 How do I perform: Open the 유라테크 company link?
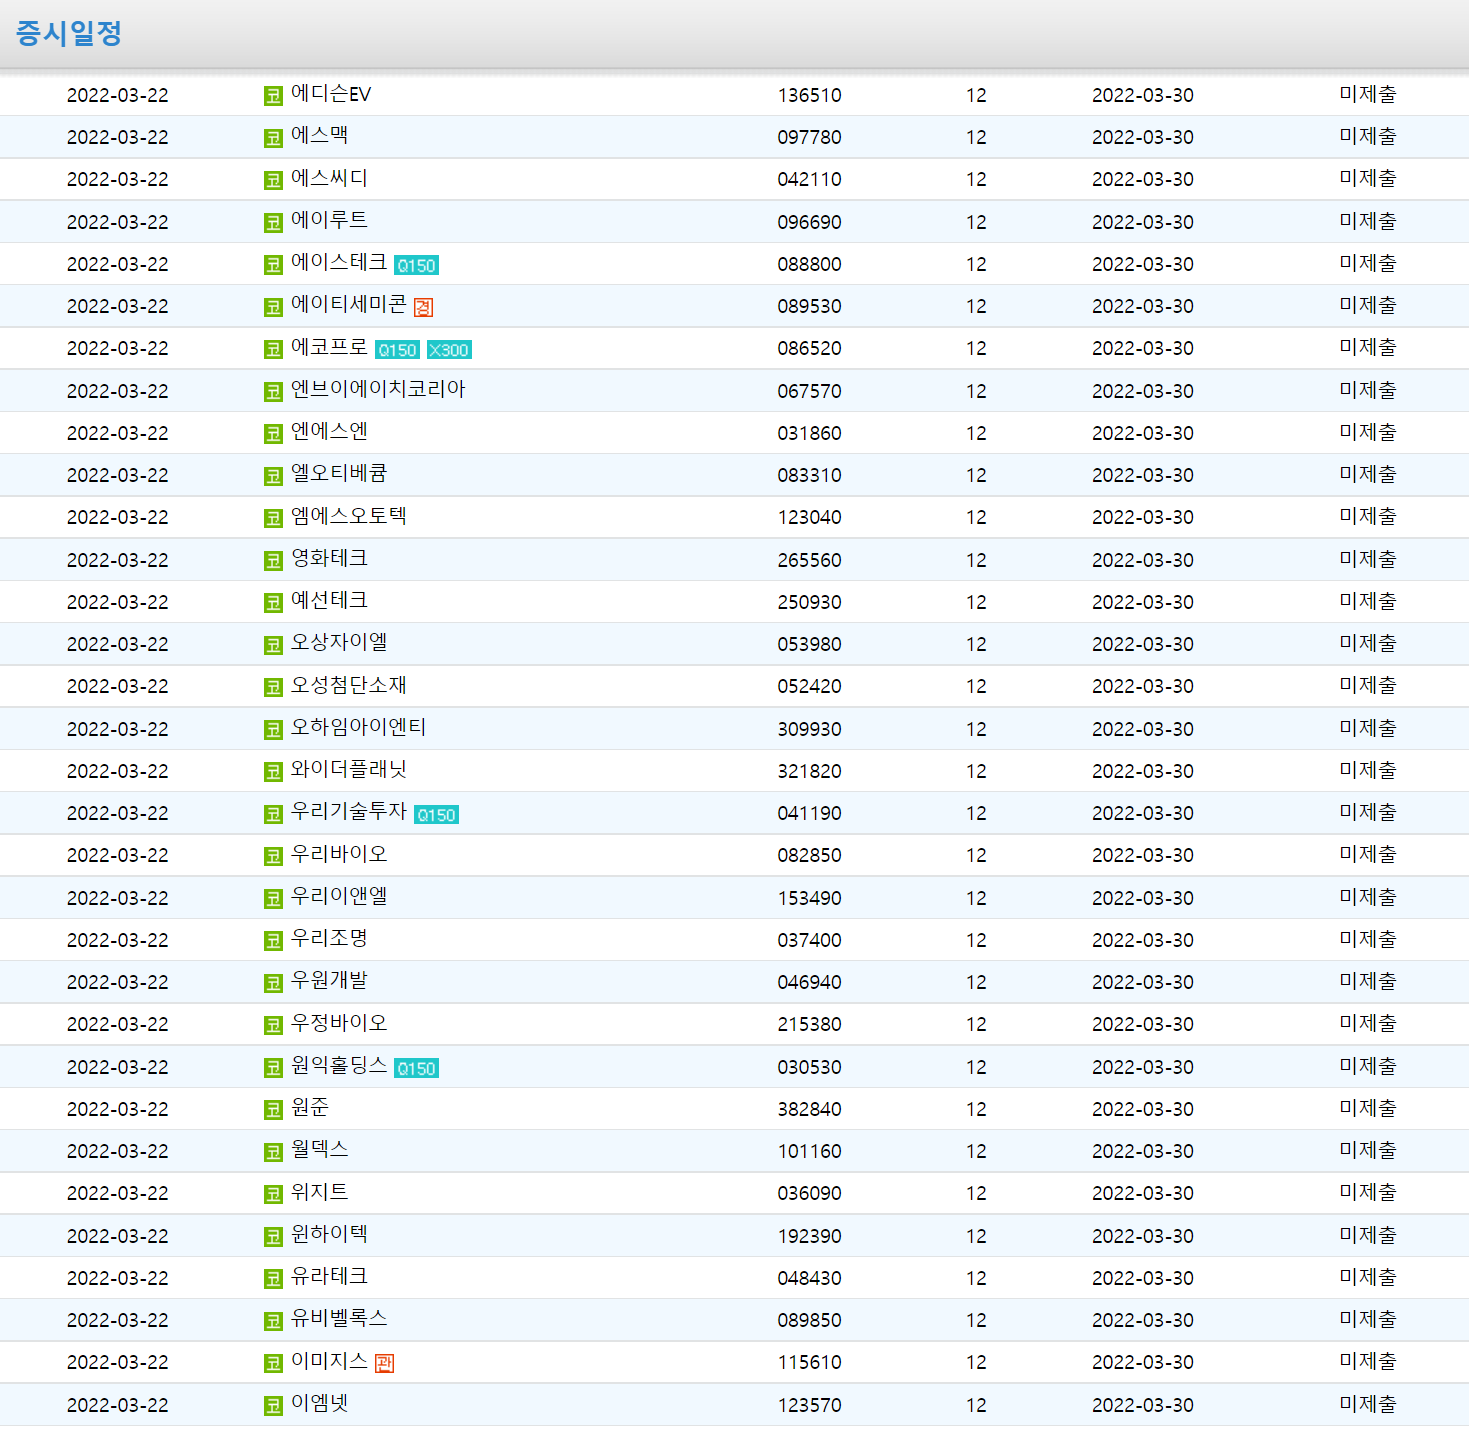tap(329, 1276)
